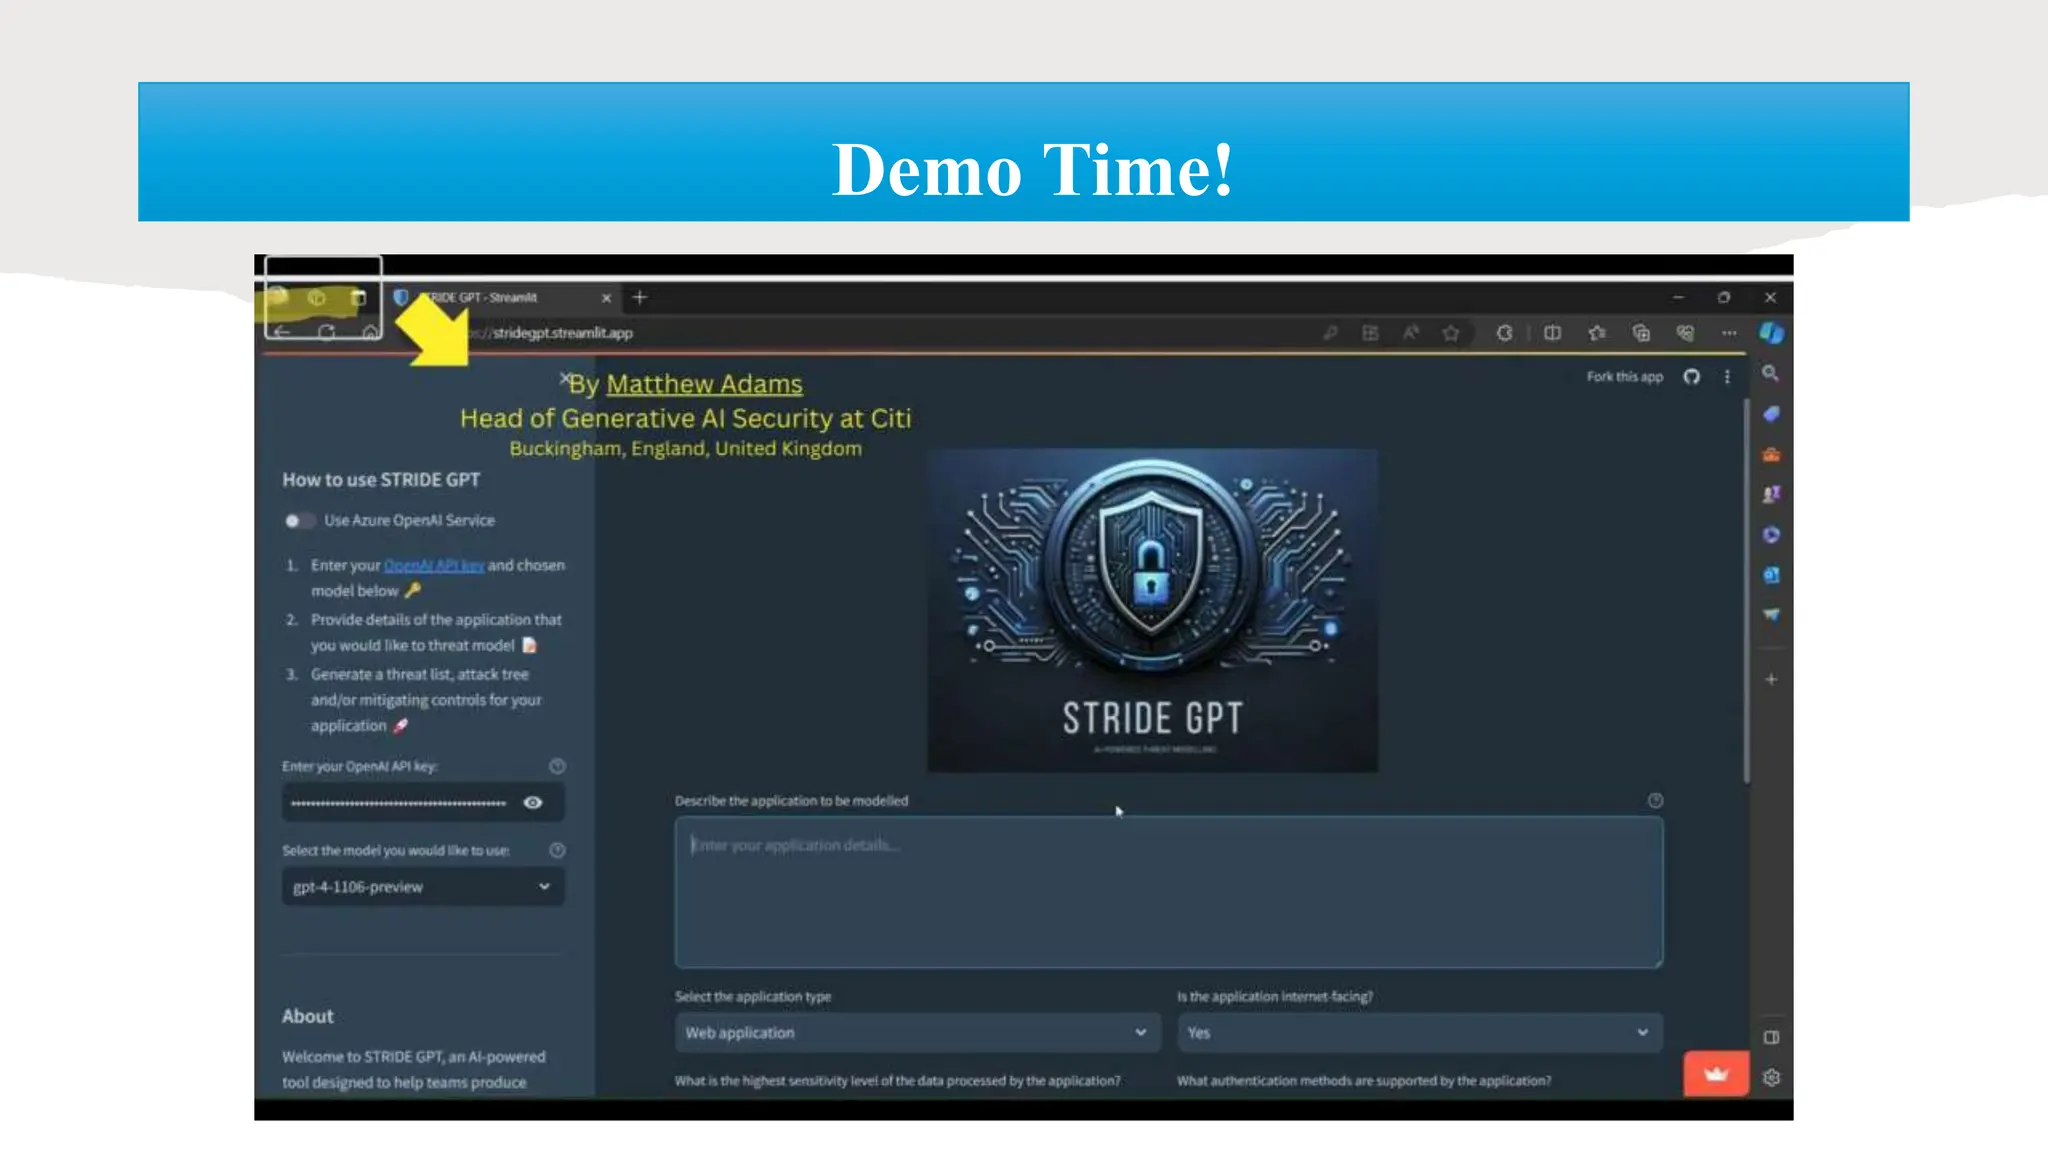This screenshot has height=1152, width=2048.
Task: Click Fork this app
Action: (1624, 377)
